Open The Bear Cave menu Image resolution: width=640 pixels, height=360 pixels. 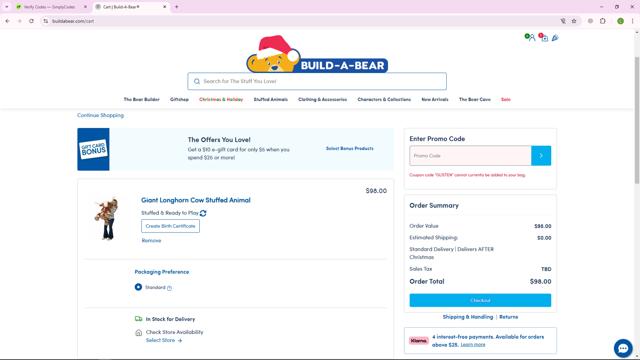[x=475, y=100]
